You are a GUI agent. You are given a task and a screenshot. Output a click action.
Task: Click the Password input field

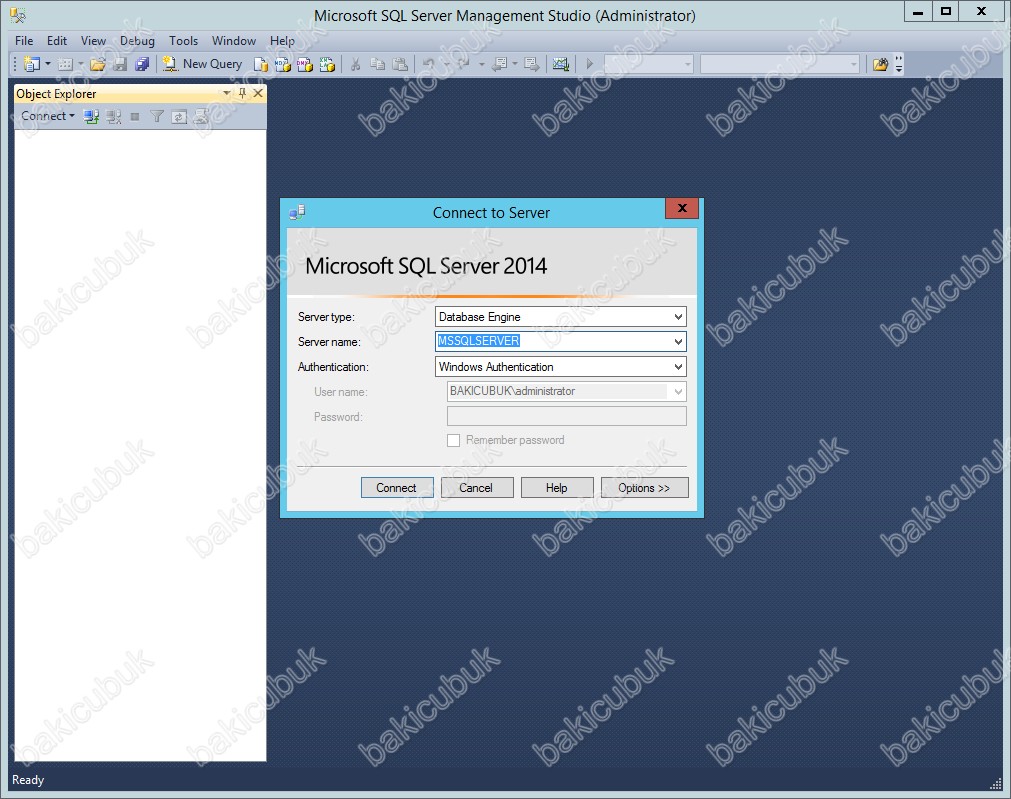coord(567,416)
